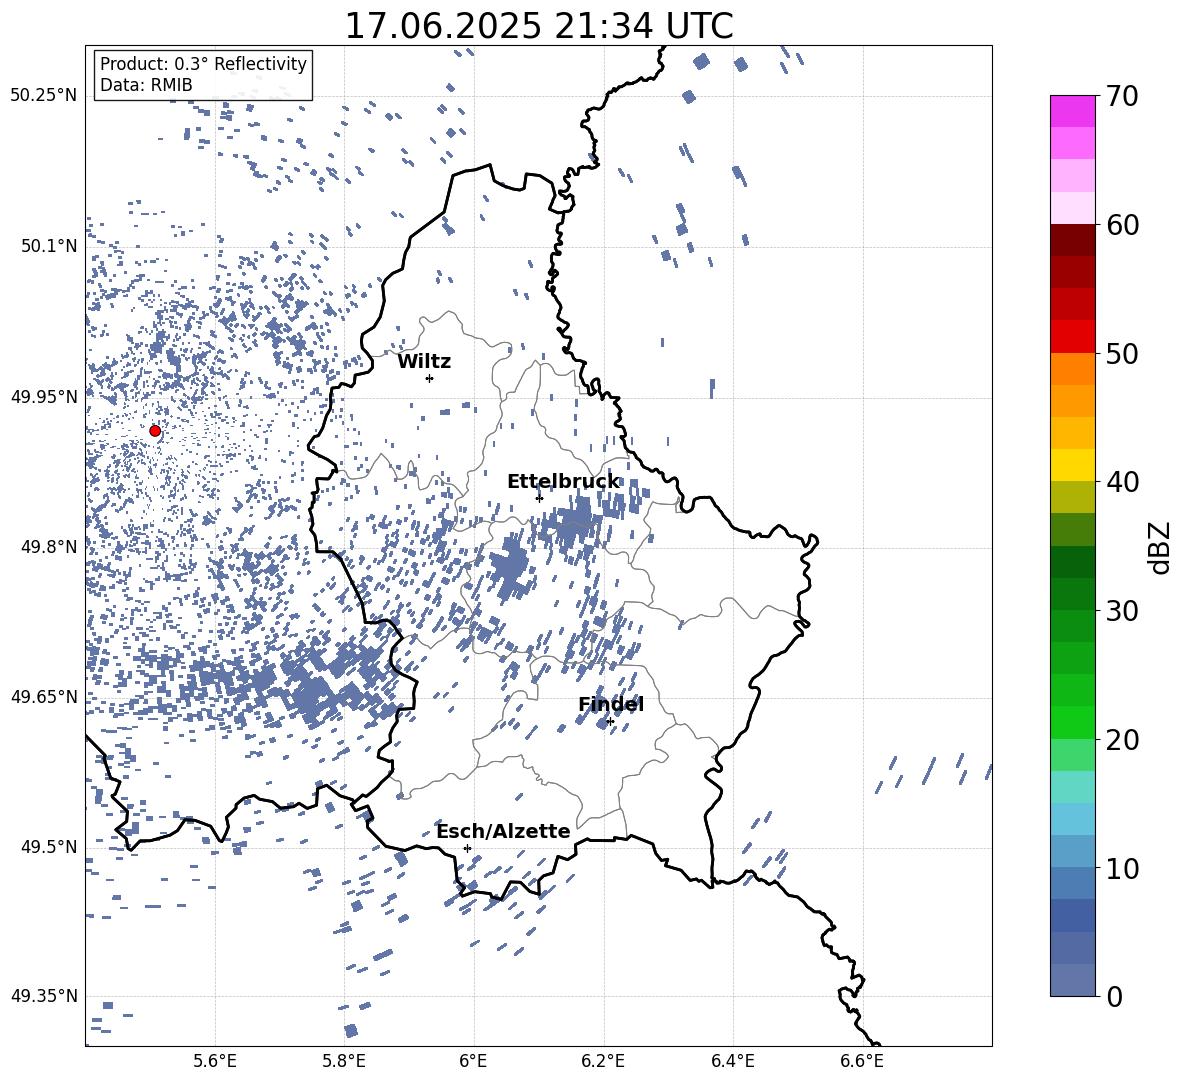
Task: Click the 6.2°E longitude label
Action: click(x=603, y=1061)
